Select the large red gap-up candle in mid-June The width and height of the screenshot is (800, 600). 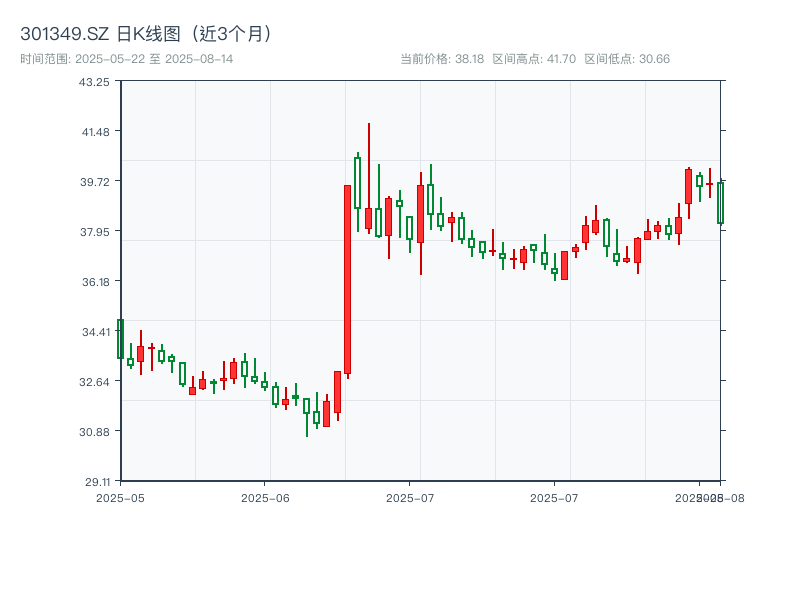[347, 280]
